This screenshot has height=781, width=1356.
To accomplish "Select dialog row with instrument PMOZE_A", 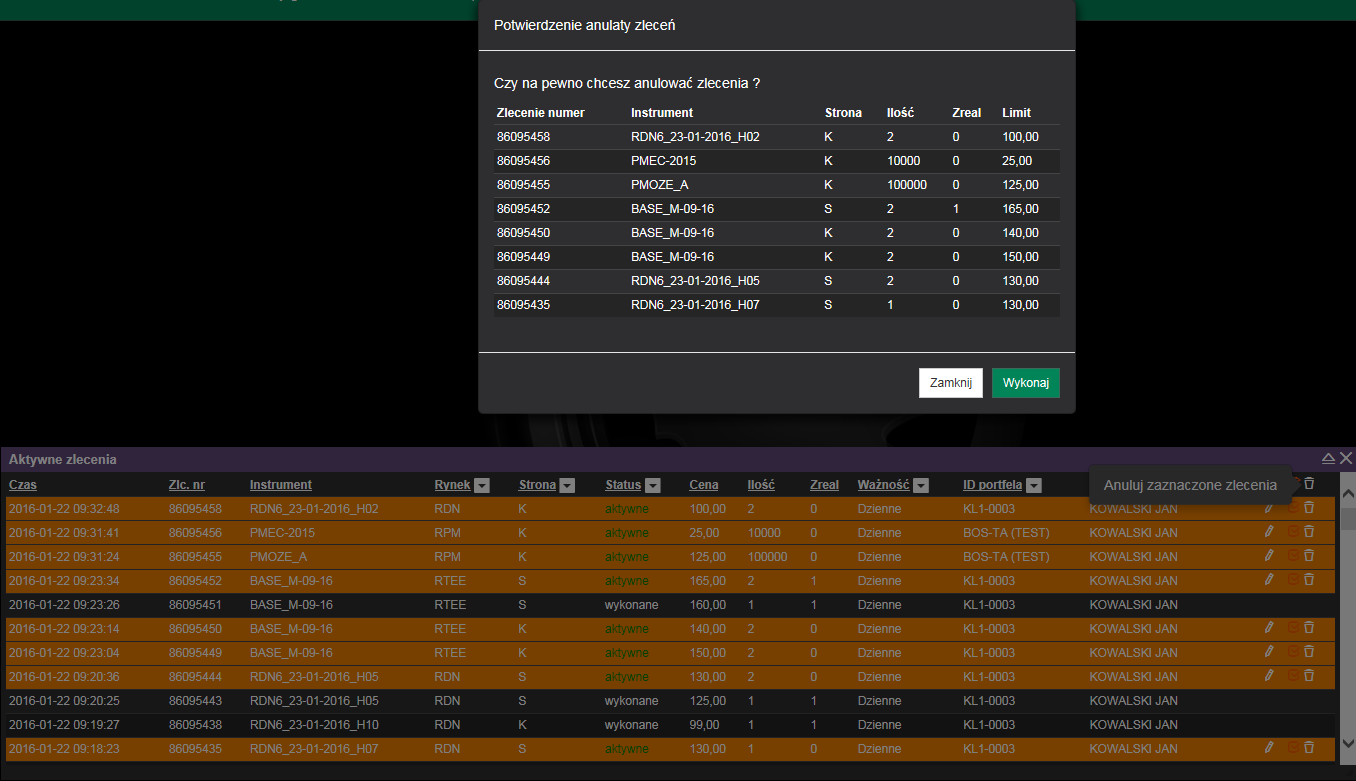I will 776,185.
